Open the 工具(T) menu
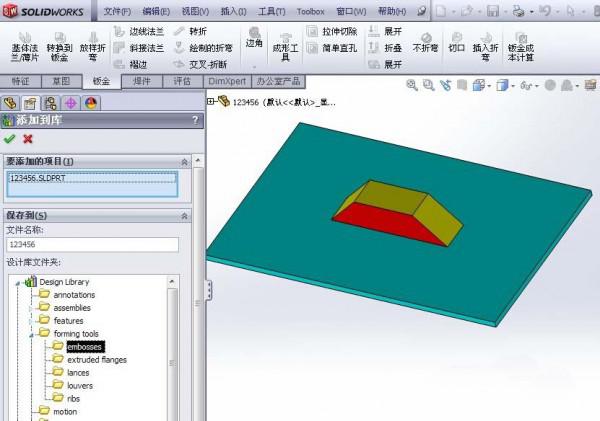This screenshot has width=600, height=421. click(272, 11)
